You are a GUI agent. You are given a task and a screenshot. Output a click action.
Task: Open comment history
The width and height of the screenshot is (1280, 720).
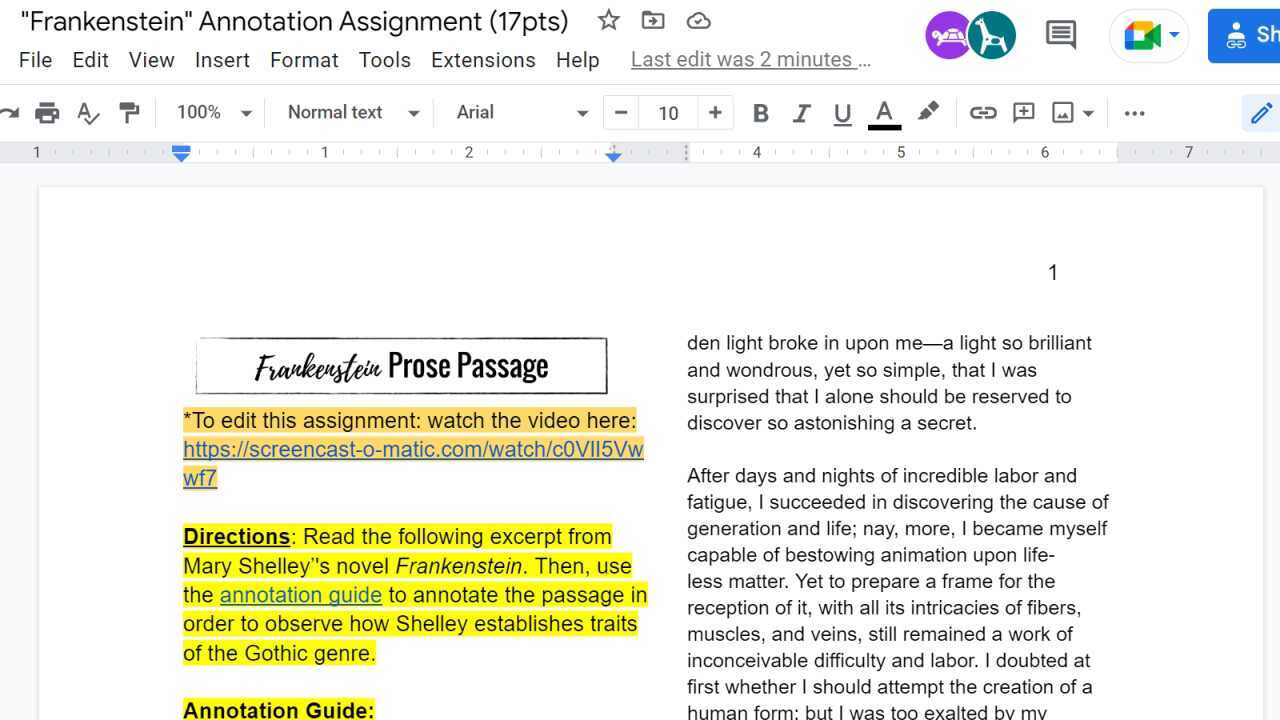1060,35
